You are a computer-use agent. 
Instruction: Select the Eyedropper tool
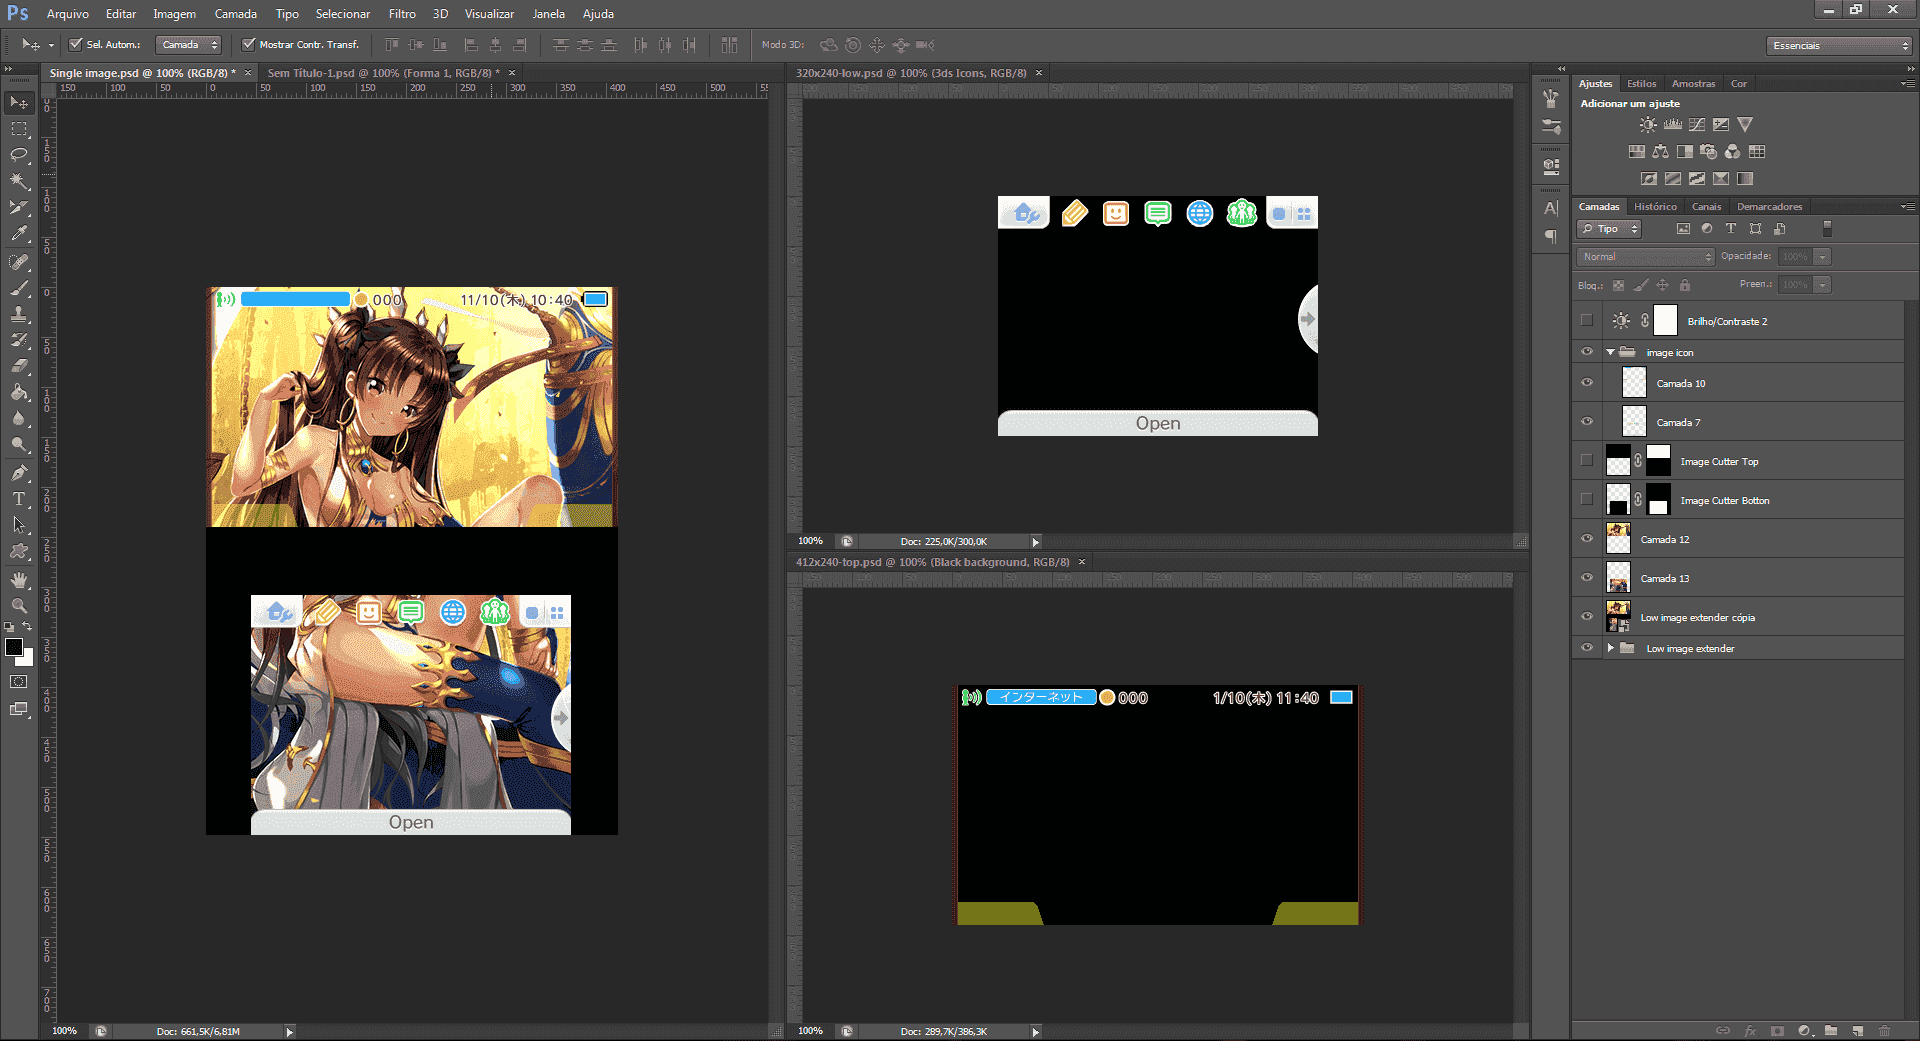(19, 233)
